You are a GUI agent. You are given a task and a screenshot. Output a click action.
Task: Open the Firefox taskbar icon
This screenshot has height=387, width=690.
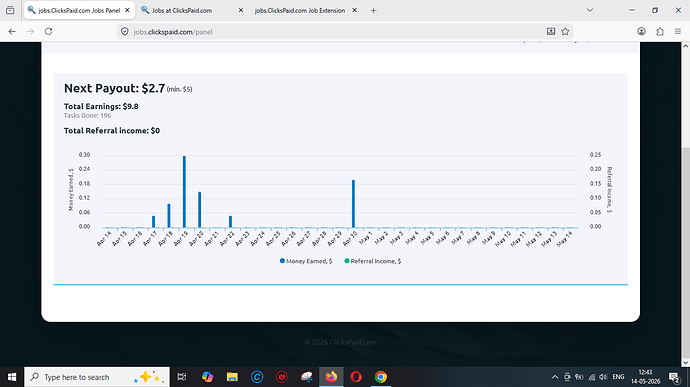tap(331, 377)
